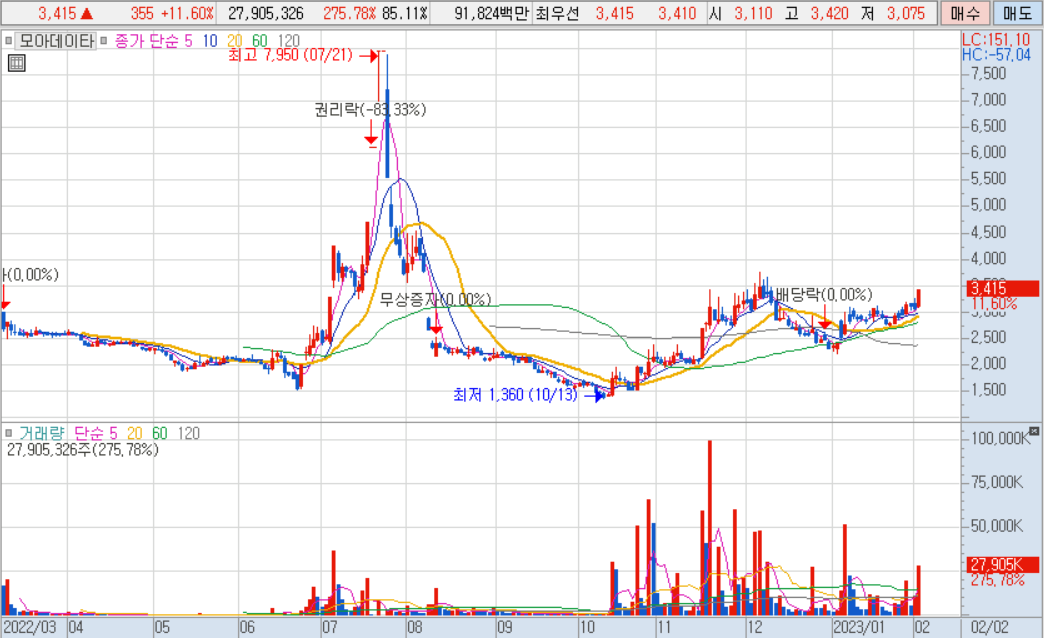Click the HC:-57.04 indicator
Screen dimensions: 1044x638
pyautogui.click(x=996, y=55)
